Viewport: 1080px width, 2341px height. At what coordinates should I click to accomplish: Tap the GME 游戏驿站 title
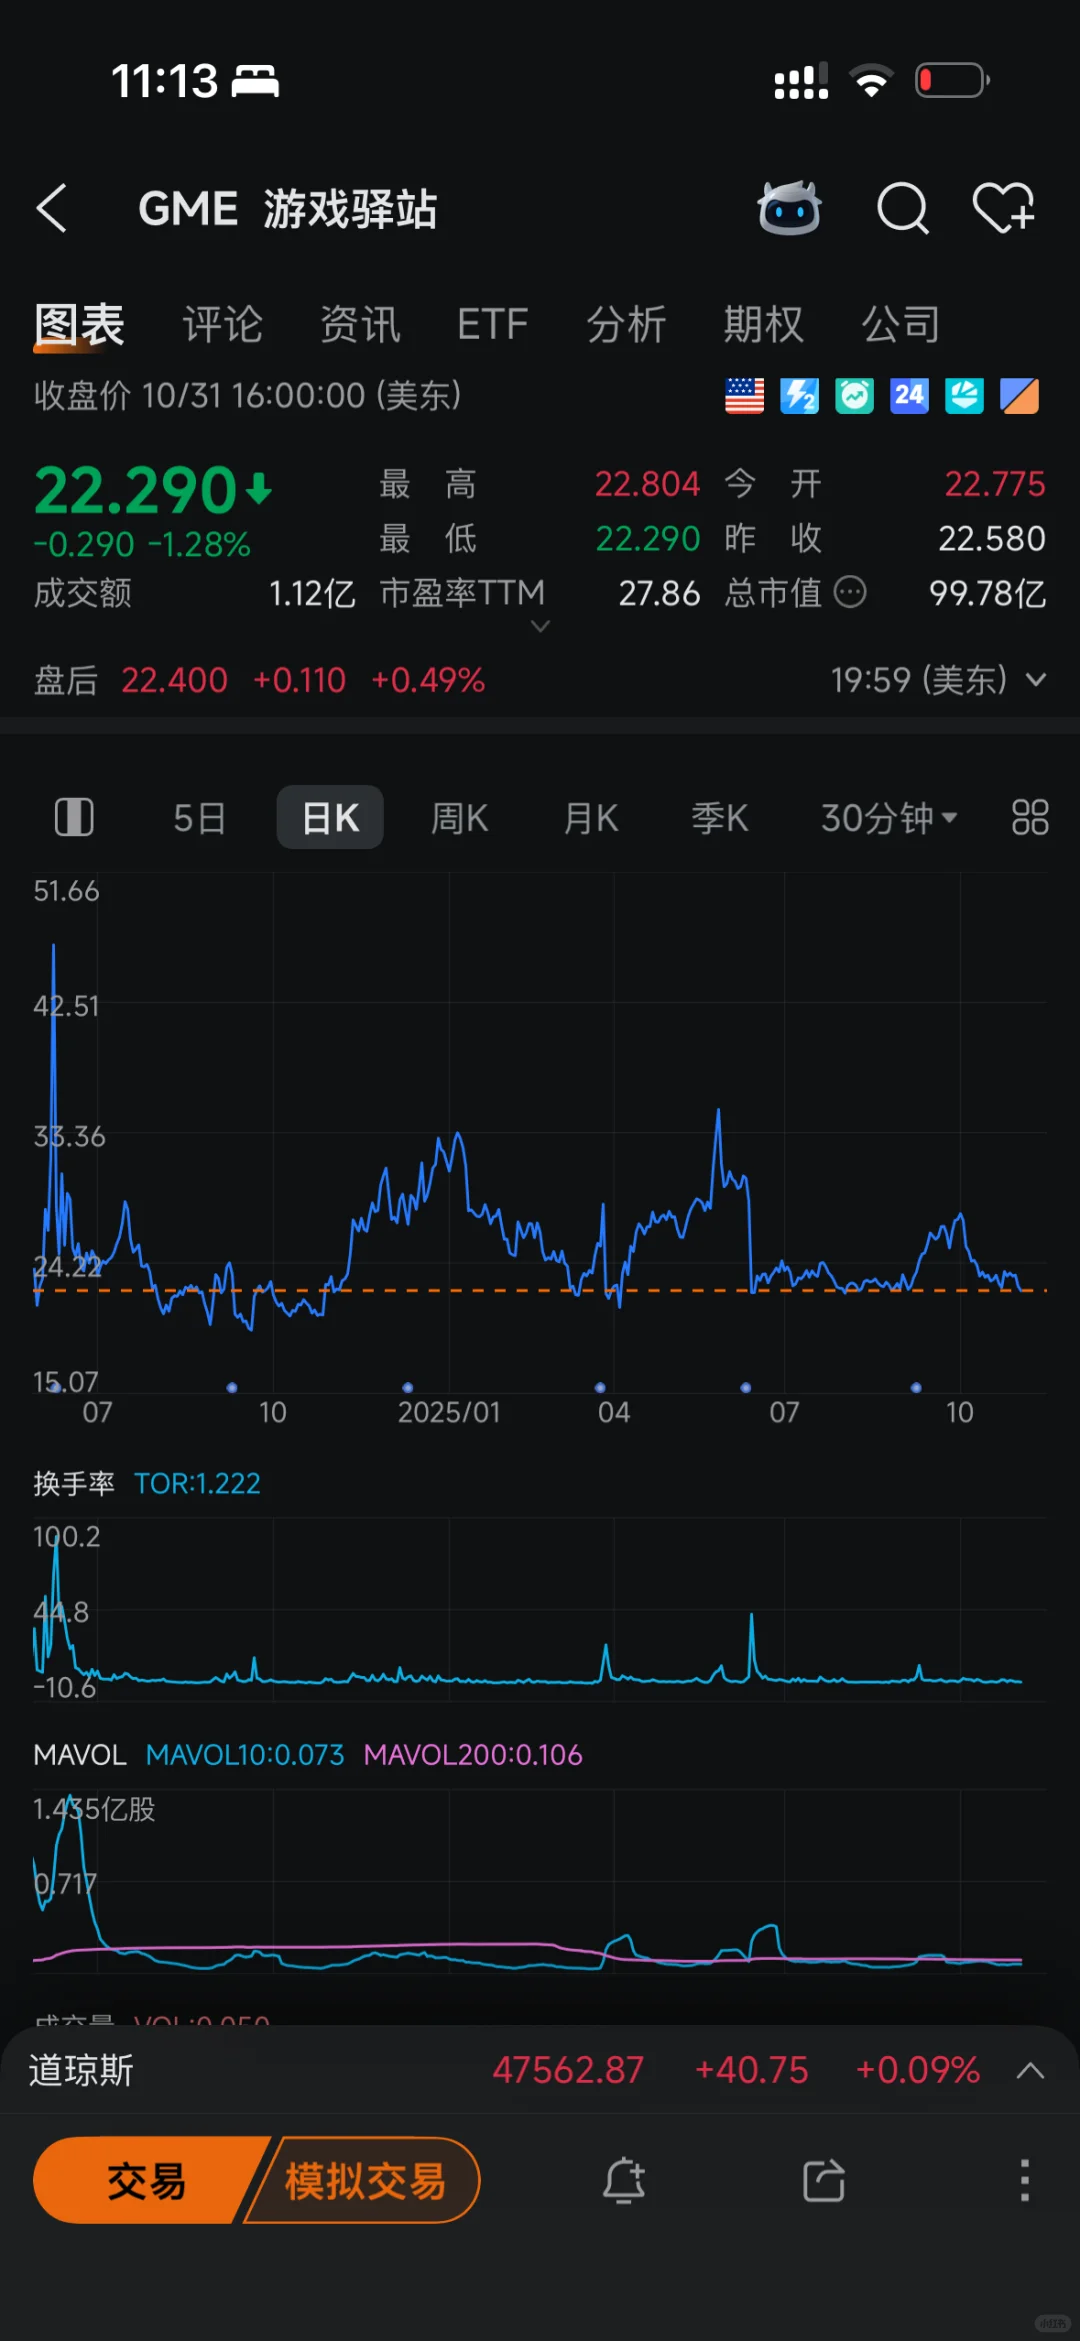pyautogui.click(x=288, y=209)
